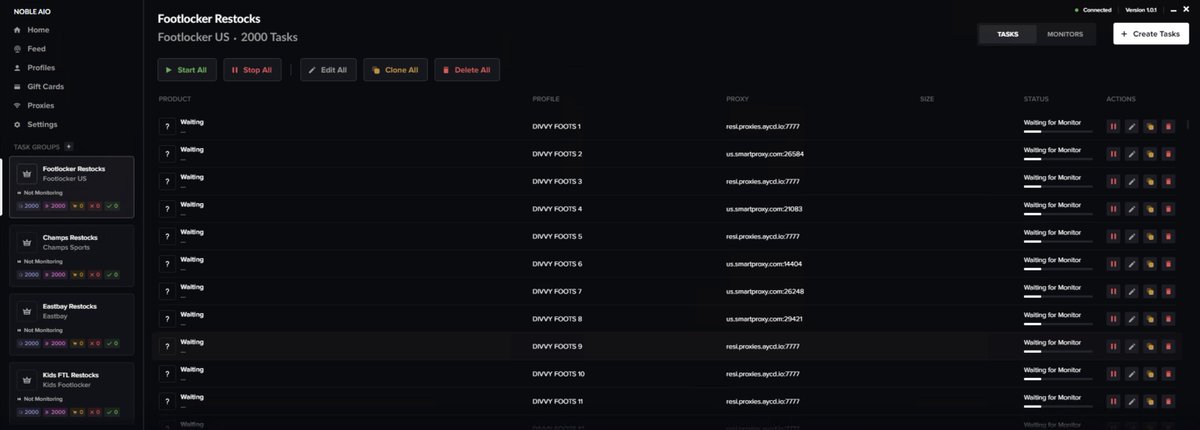Delete the DIVVY FOOTS 9 task
The width and height of the screenshot is (1200, 430).
pos(1167,346)
